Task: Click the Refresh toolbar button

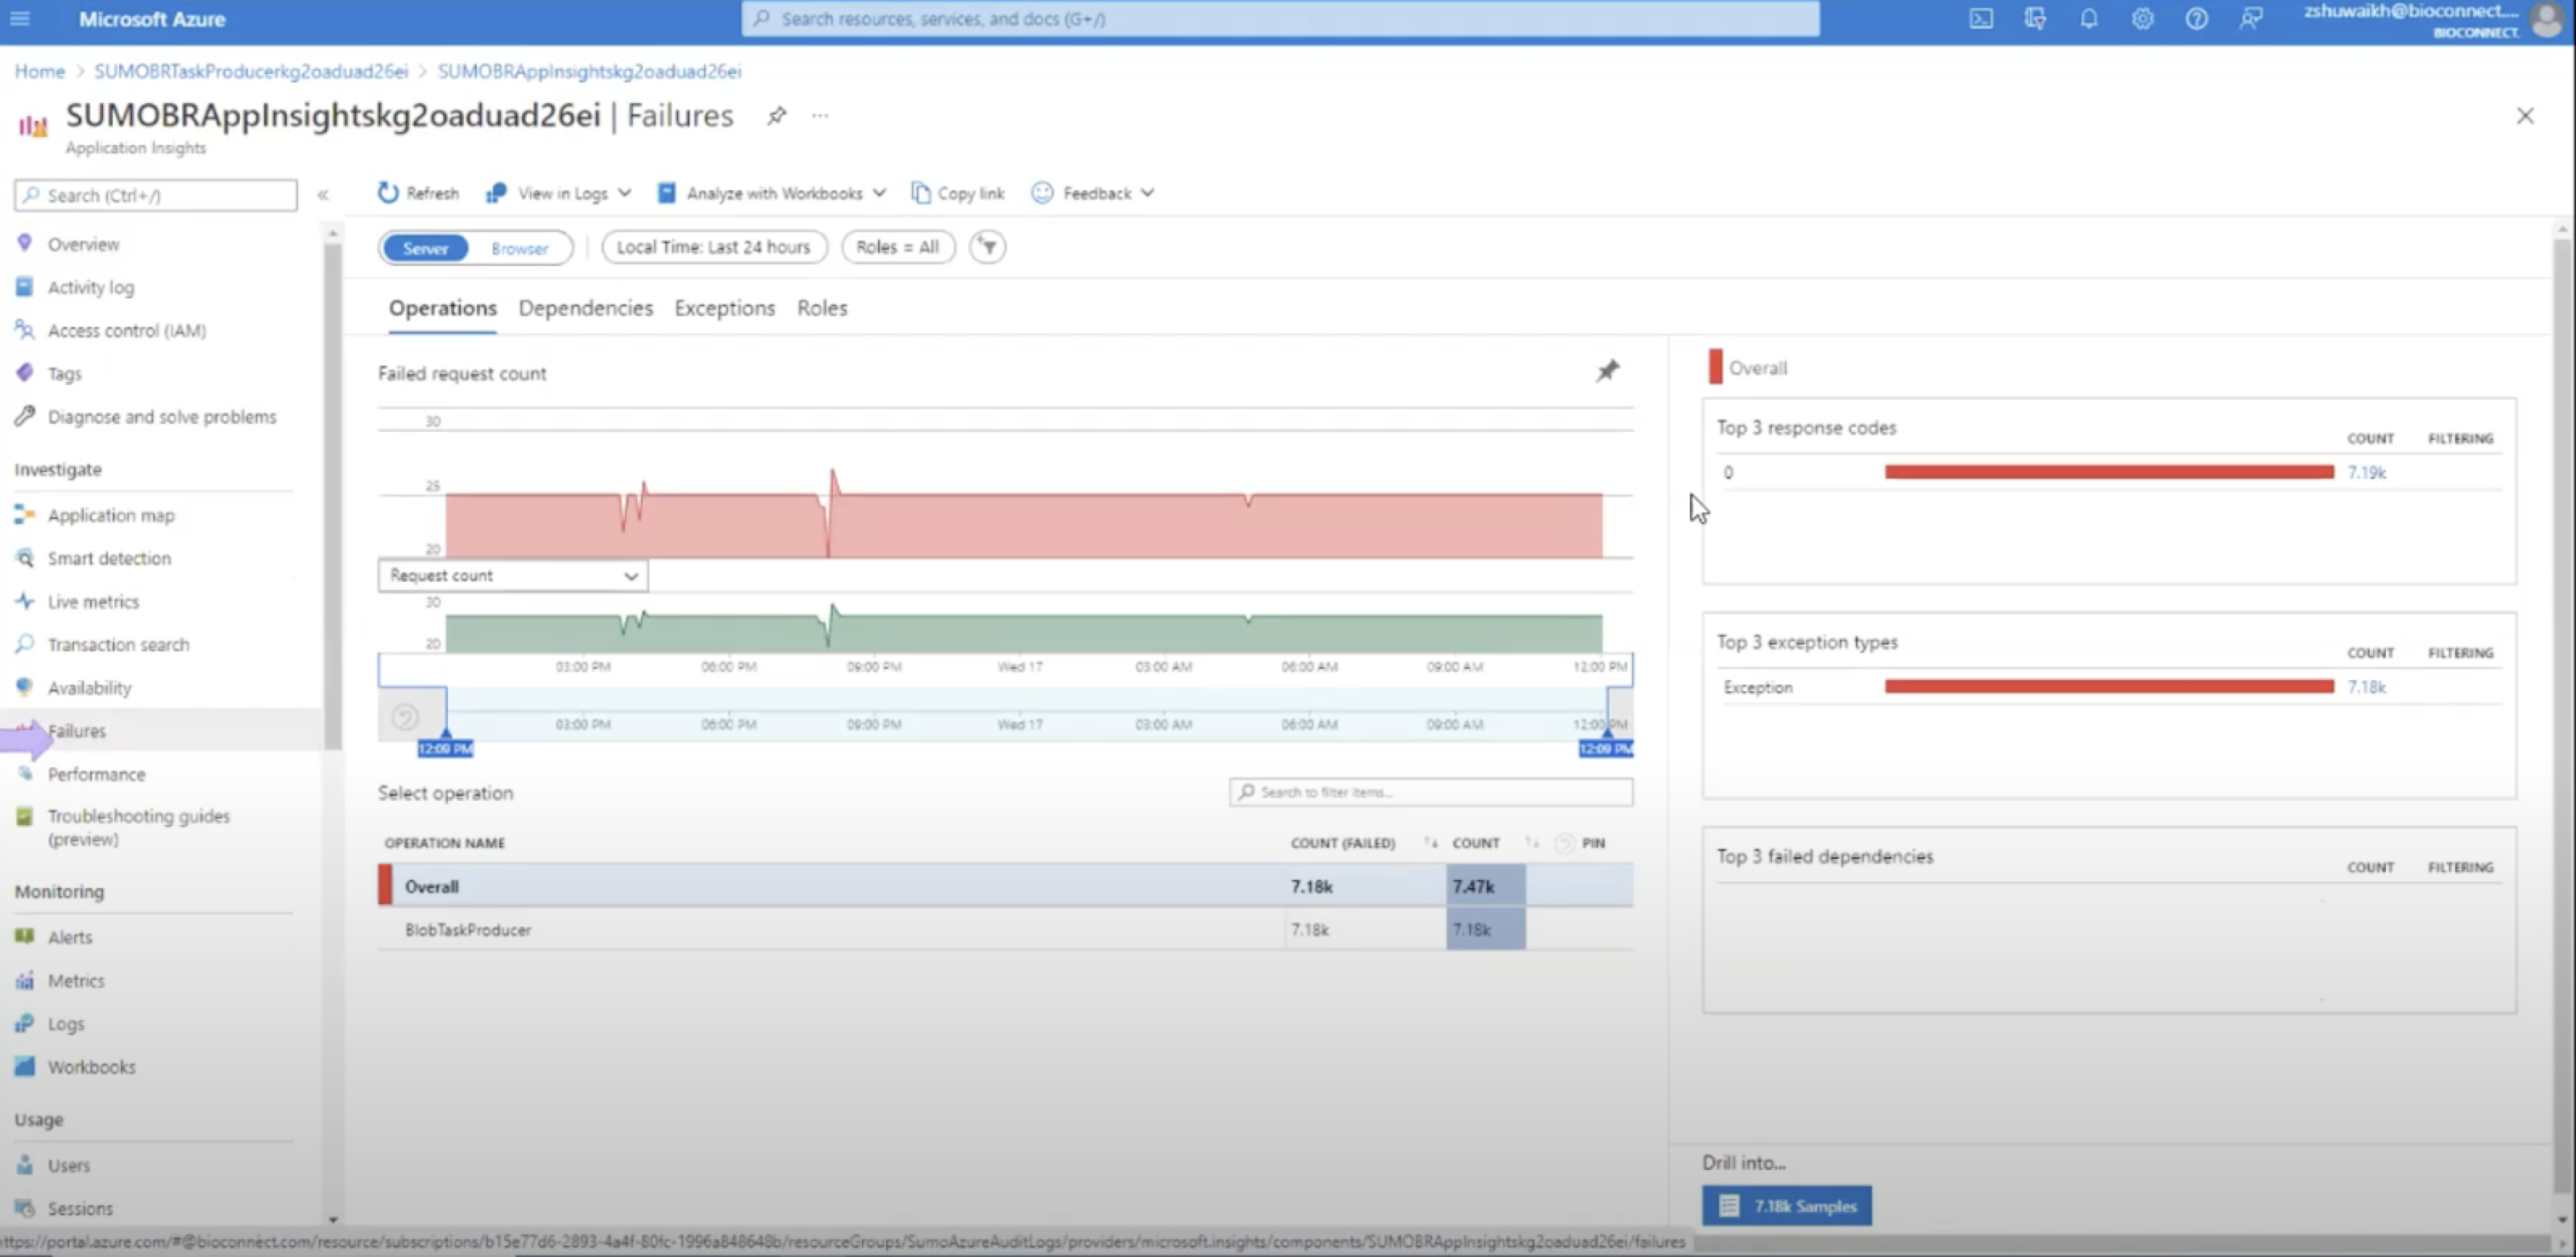Action: tap(418, 193)
